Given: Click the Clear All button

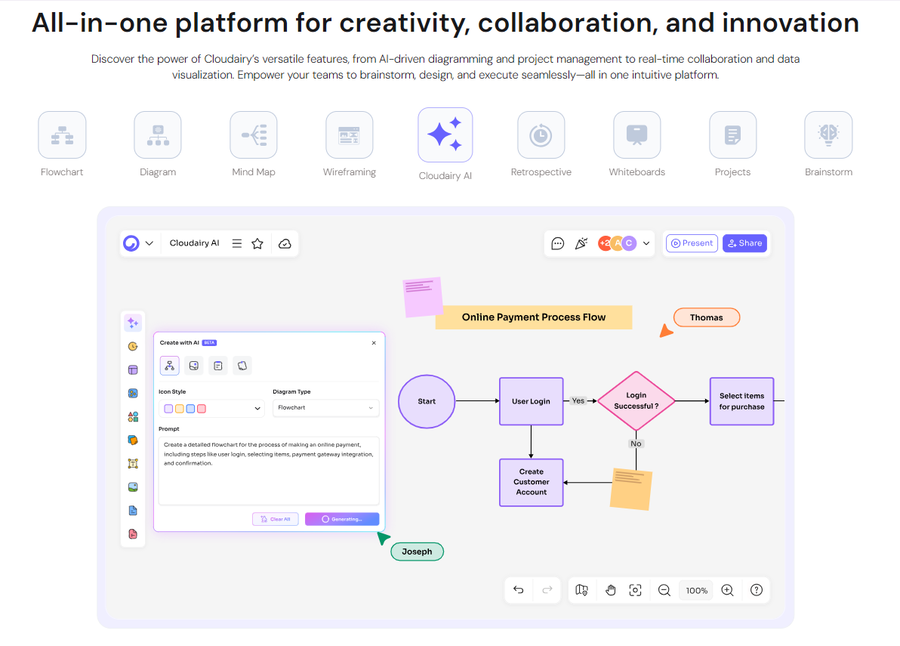Looking at the screenshot, I should coord(276,519).
